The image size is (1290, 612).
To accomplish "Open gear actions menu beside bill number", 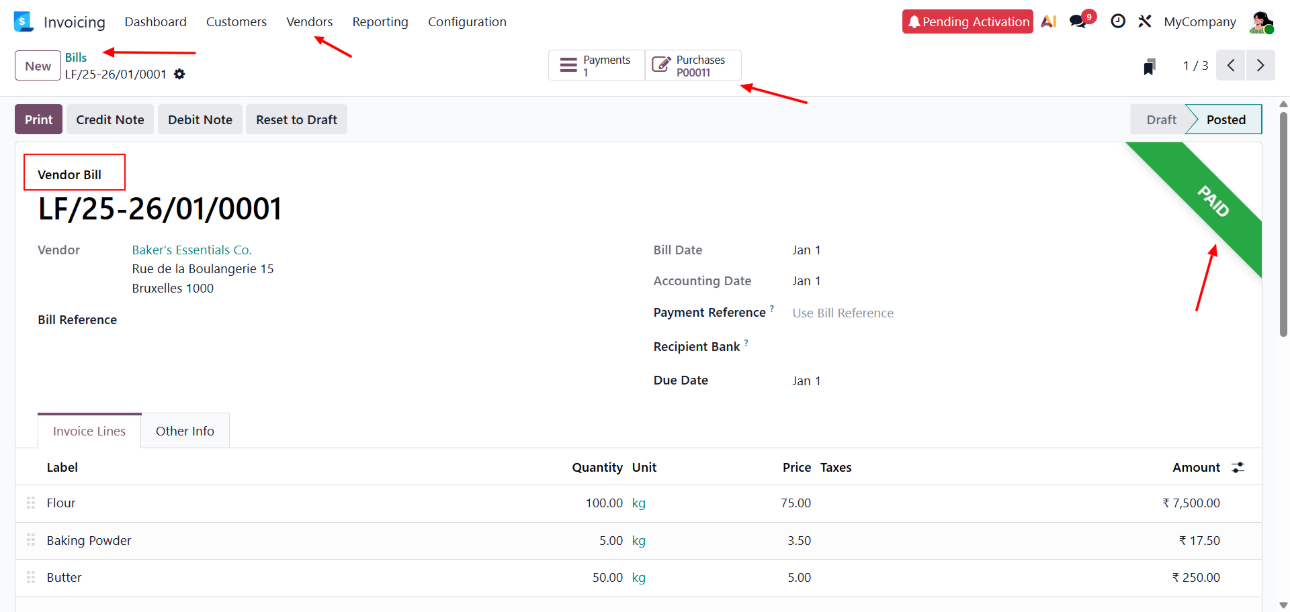I will pyautogui.click(x=180, y=74).
